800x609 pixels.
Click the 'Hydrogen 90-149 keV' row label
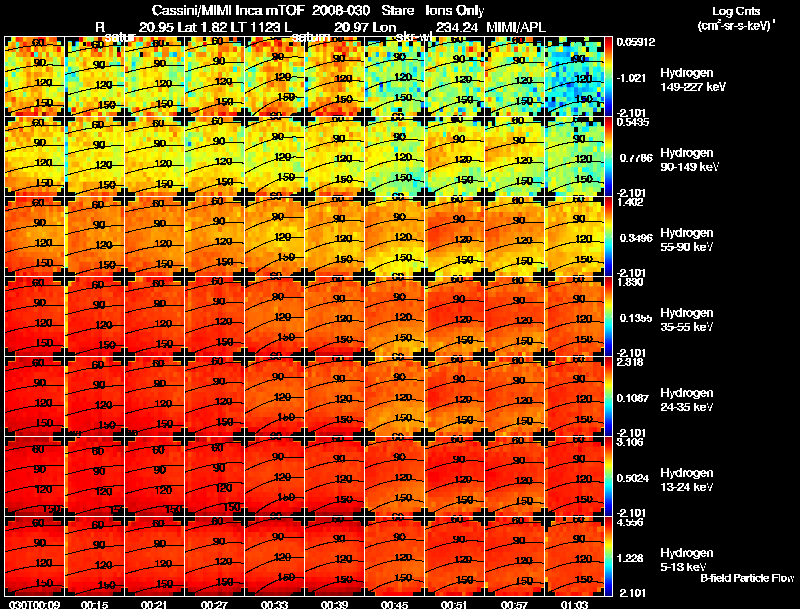(x=689, y=160)
